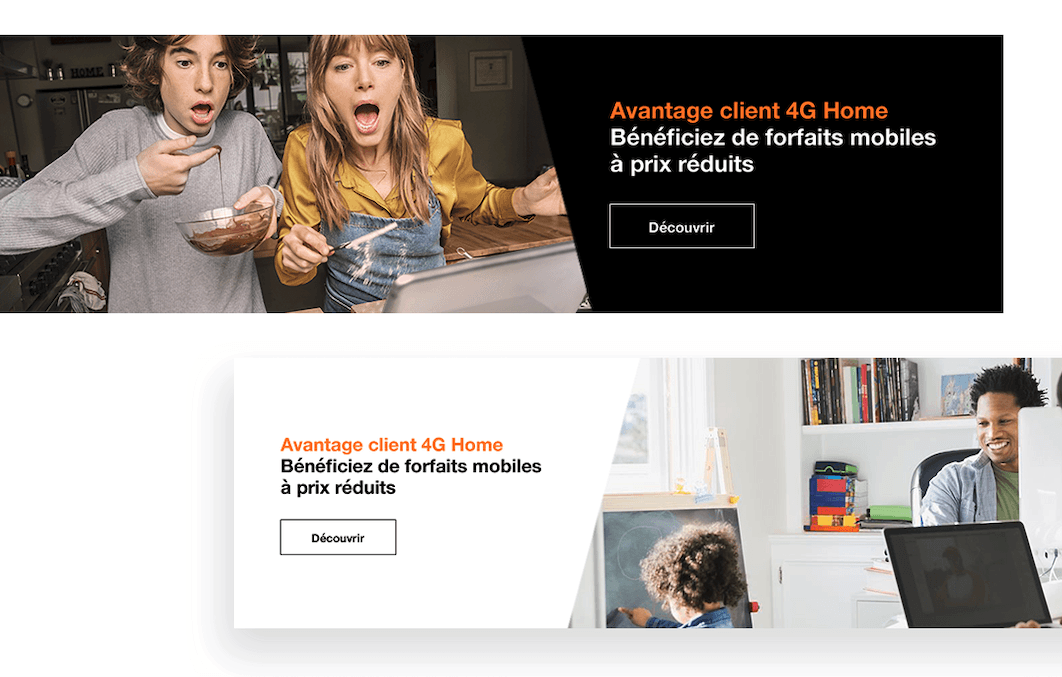Click the bookshelf filled with books
Viewport: 1062px width, 677px height.
pyautogui.click(x=860, y=391)
